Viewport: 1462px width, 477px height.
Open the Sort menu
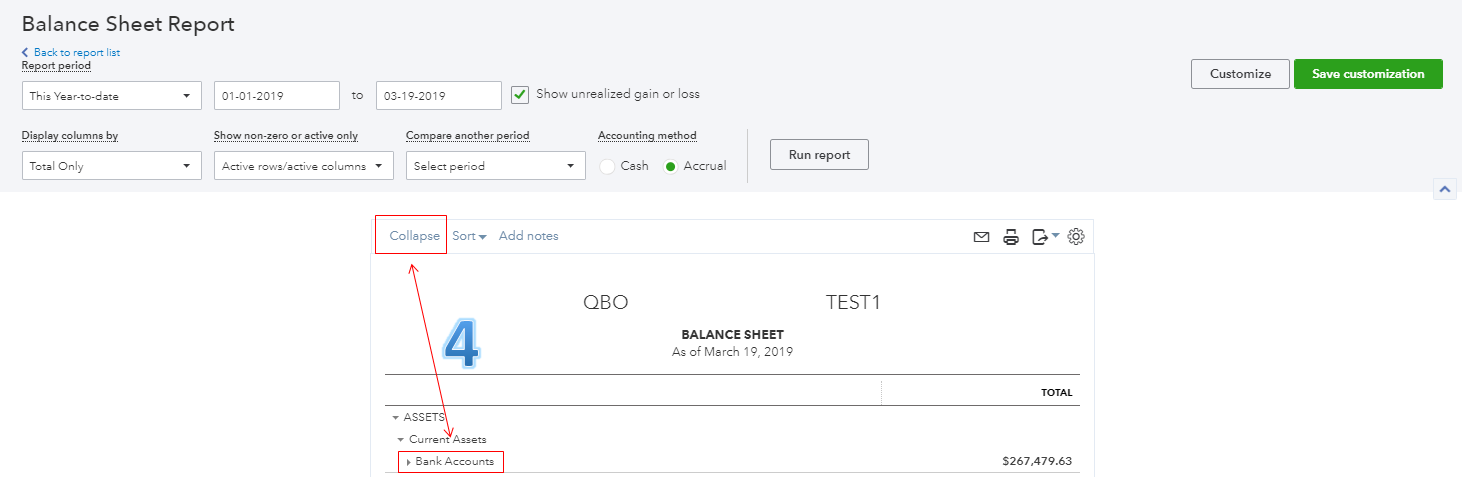(469, 236)
